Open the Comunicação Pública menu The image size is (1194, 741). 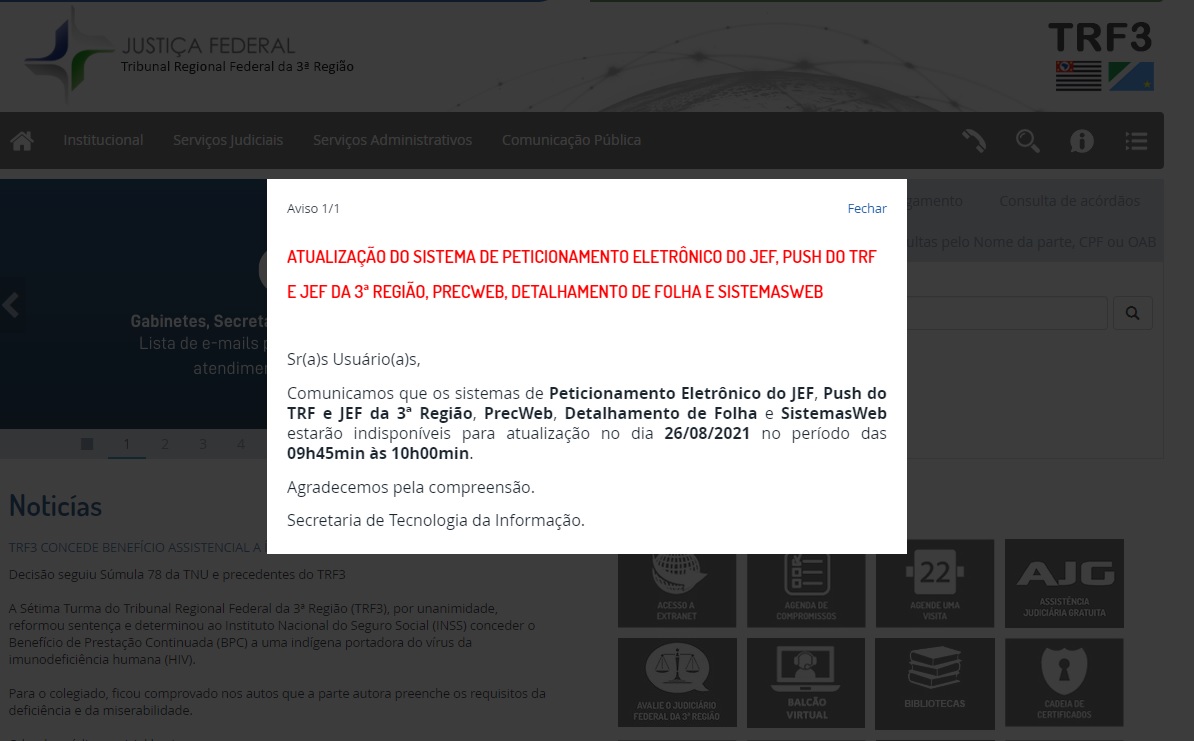pos(571,140)
